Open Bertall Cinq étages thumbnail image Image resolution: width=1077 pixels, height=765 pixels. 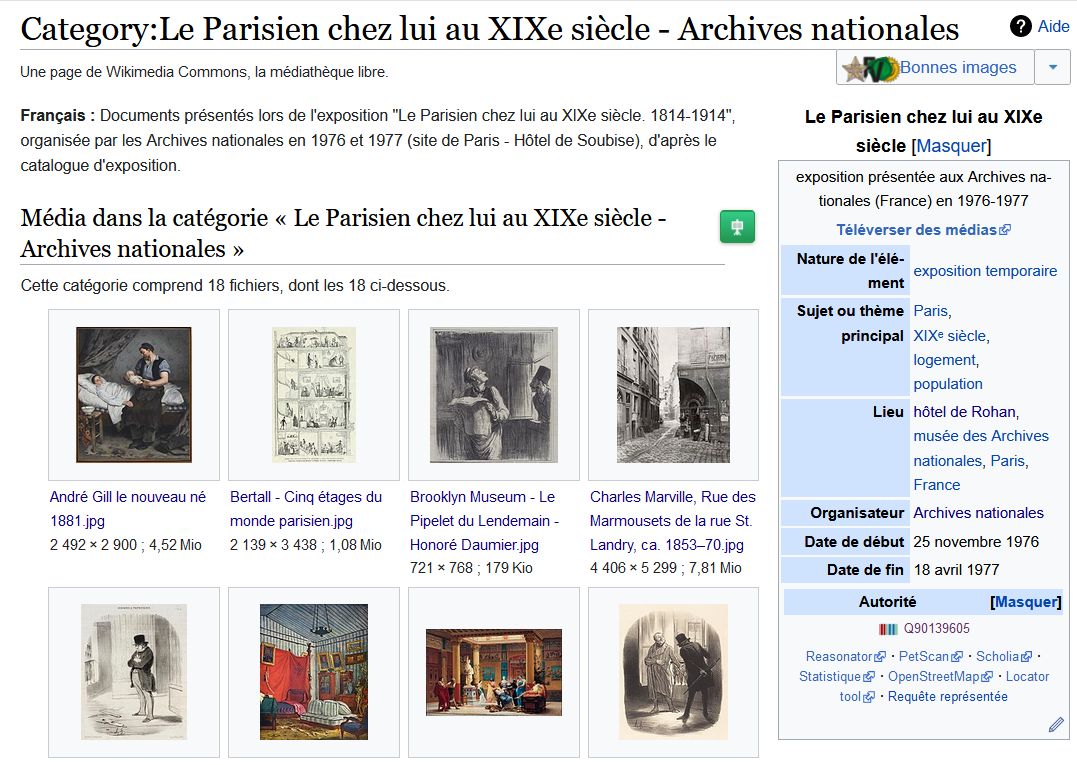pos(314,395)
